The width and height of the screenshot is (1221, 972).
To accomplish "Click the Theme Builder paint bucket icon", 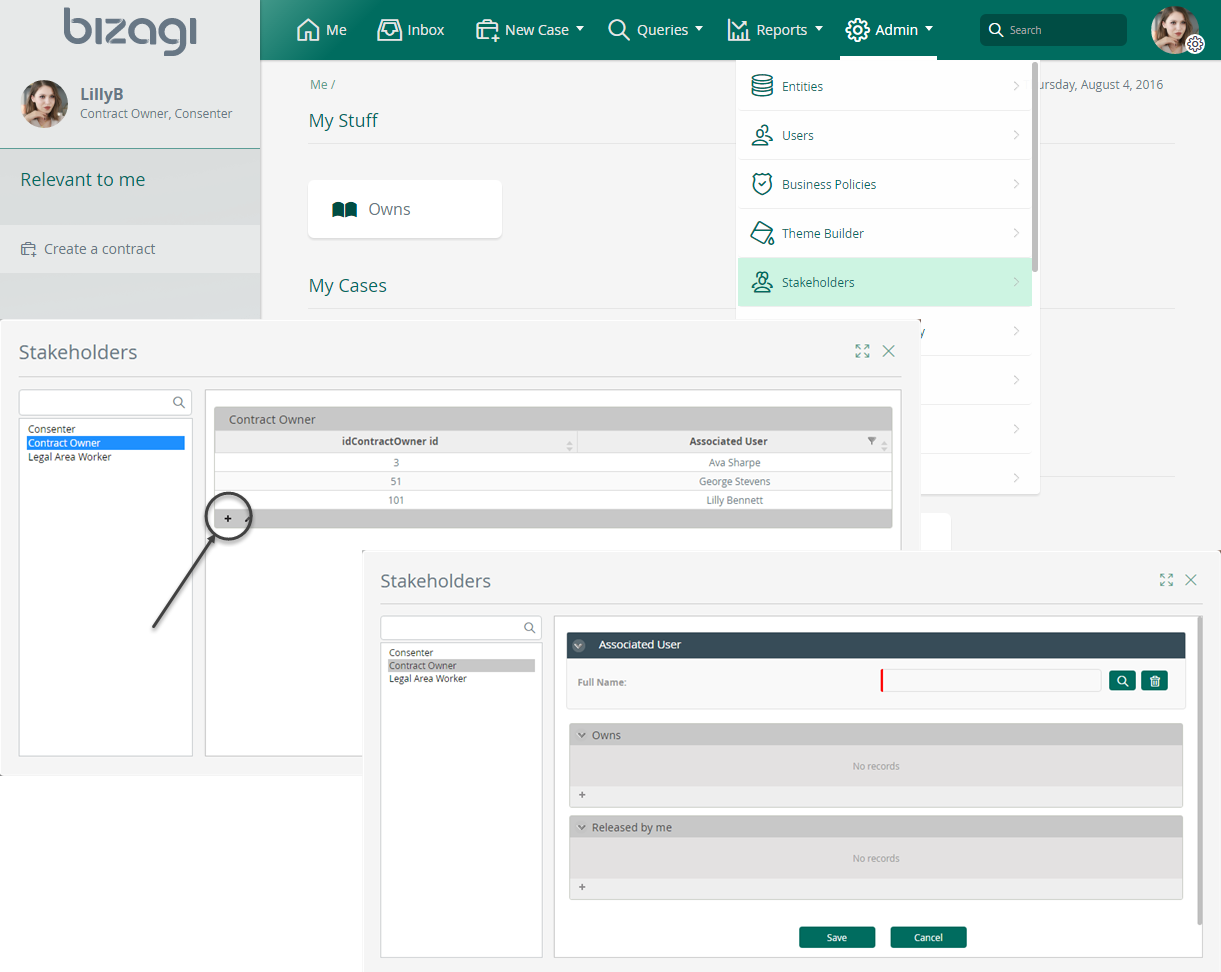I will pyautogui.click(x=762, y=233).
